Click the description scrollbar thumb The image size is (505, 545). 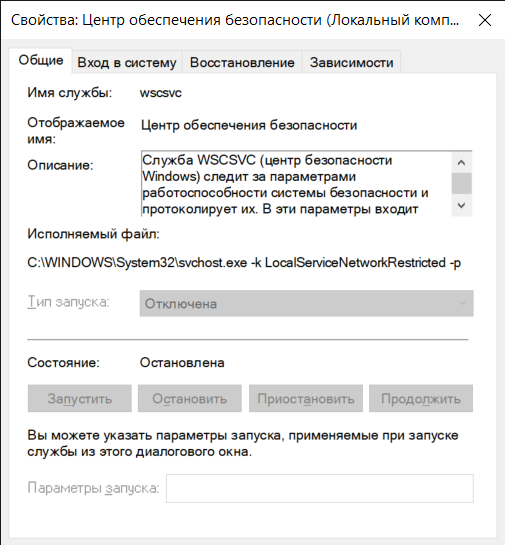(x=462, y=183)
